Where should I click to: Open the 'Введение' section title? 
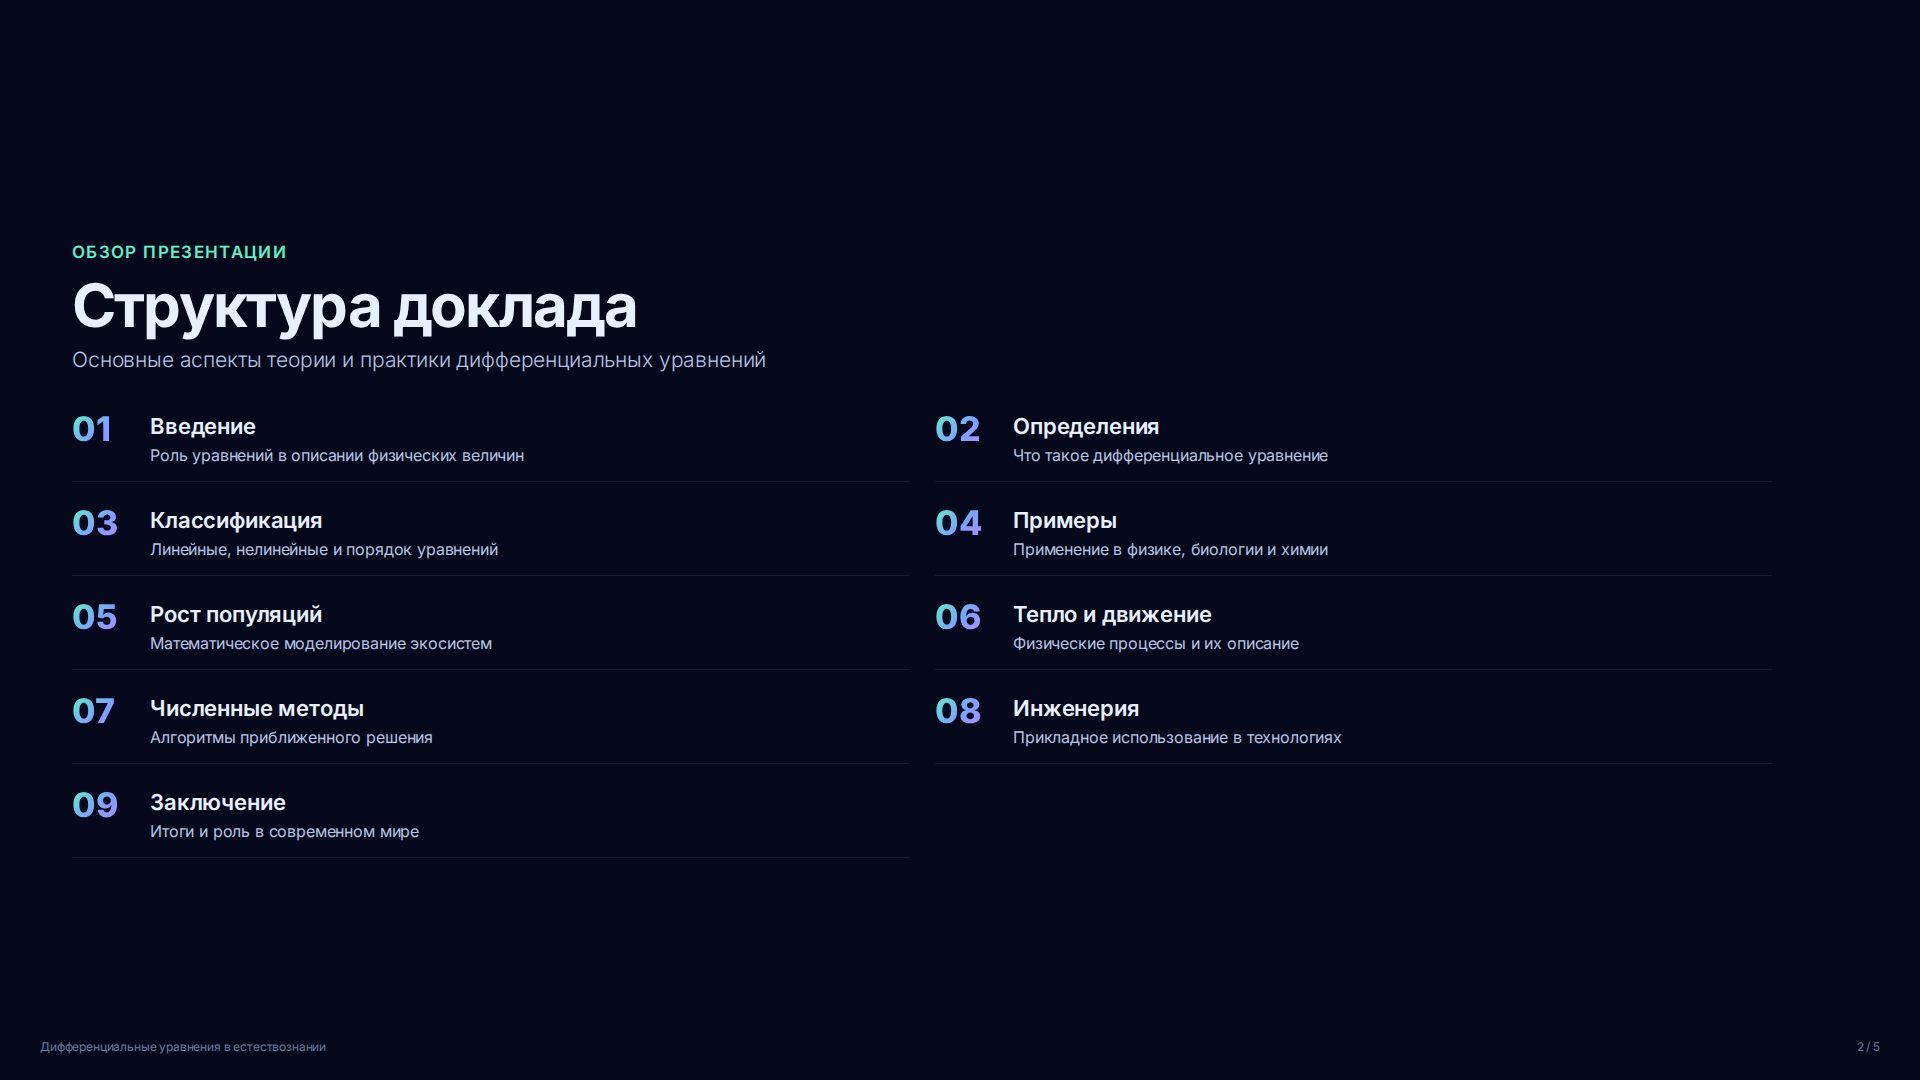coord(203,427)
